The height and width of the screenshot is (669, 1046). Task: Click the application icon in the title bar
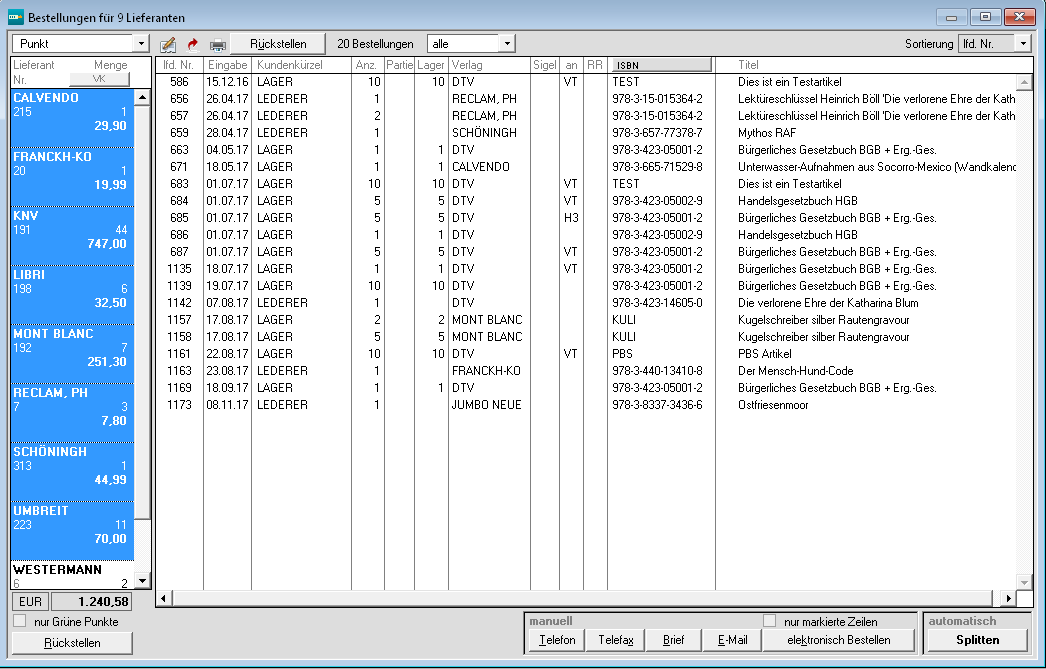tap(16, 17)
